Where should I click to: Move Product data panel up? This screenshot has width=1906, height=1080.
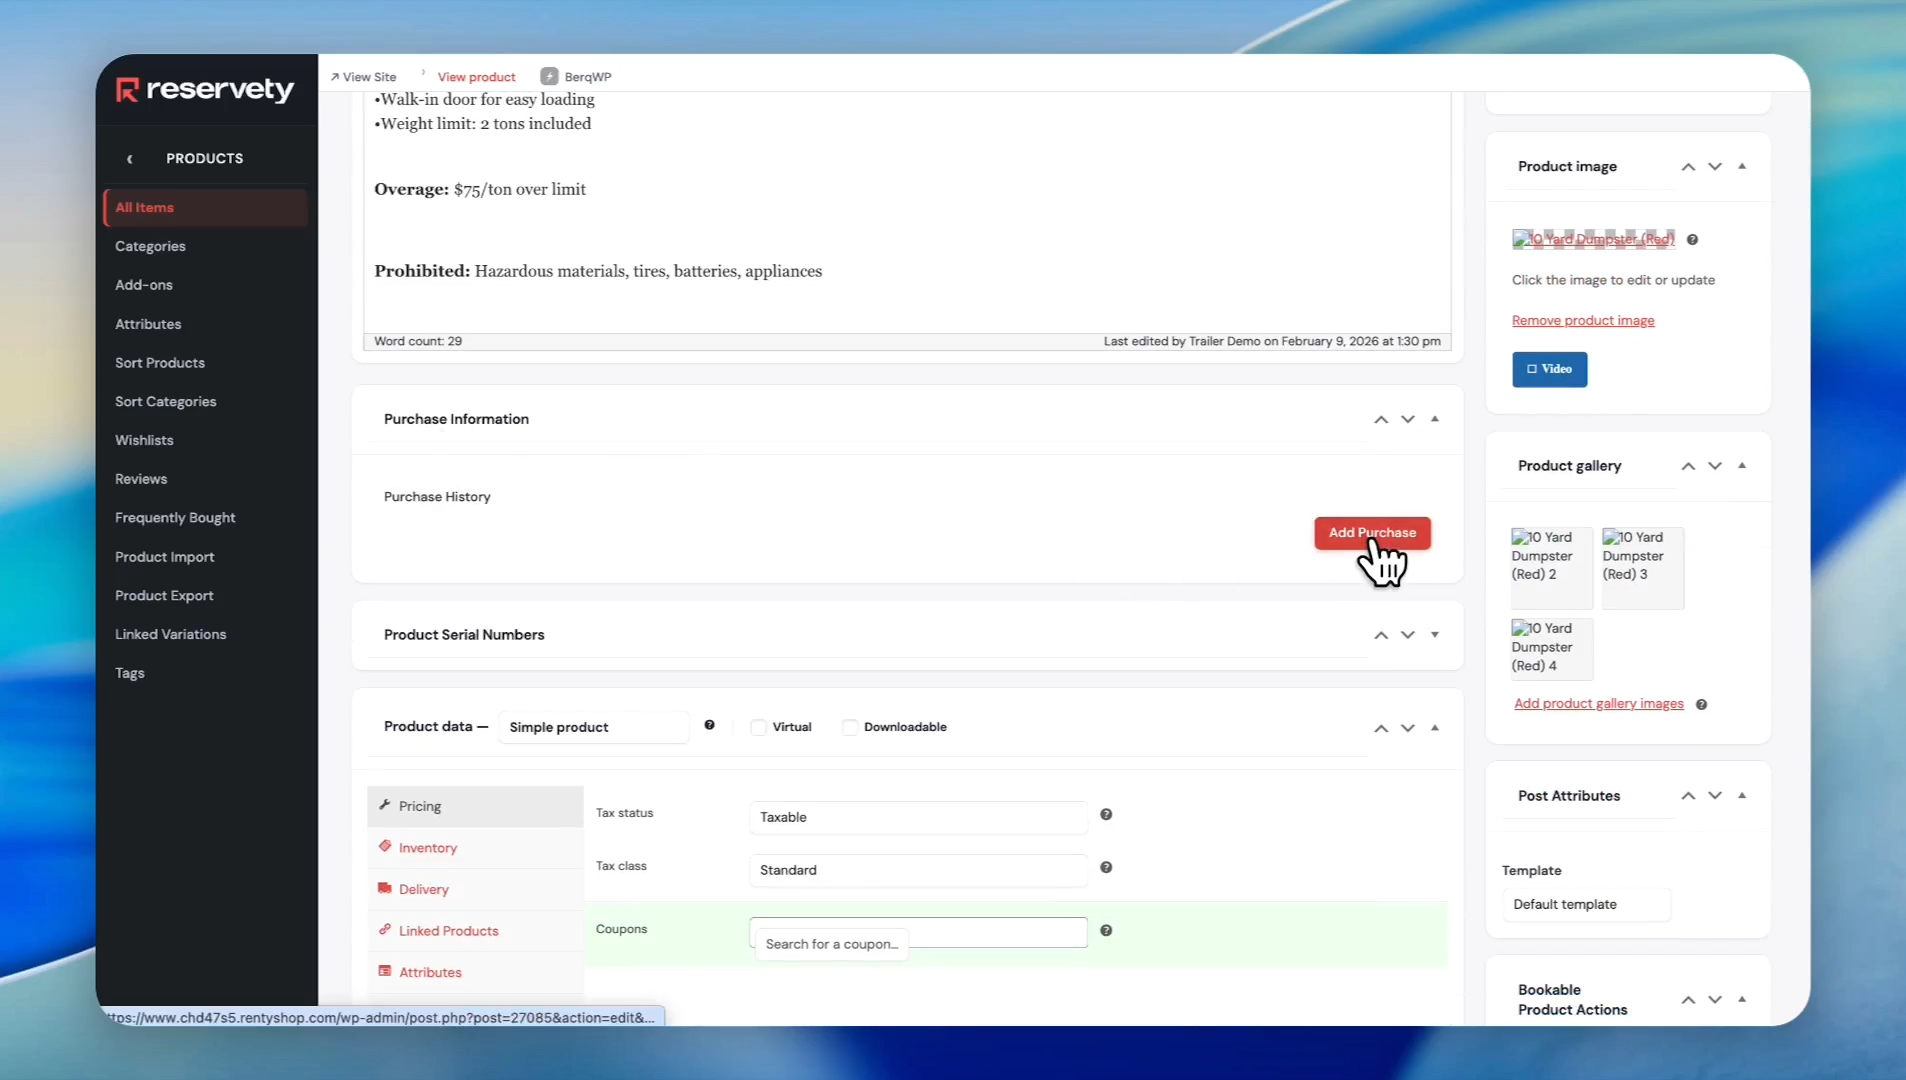[x=1381, y=729]
